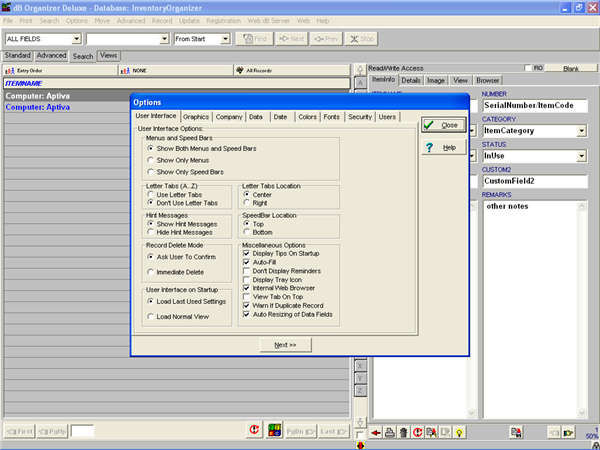
Task: Click the yellow light bulb icon
Action: pos(459,433)
